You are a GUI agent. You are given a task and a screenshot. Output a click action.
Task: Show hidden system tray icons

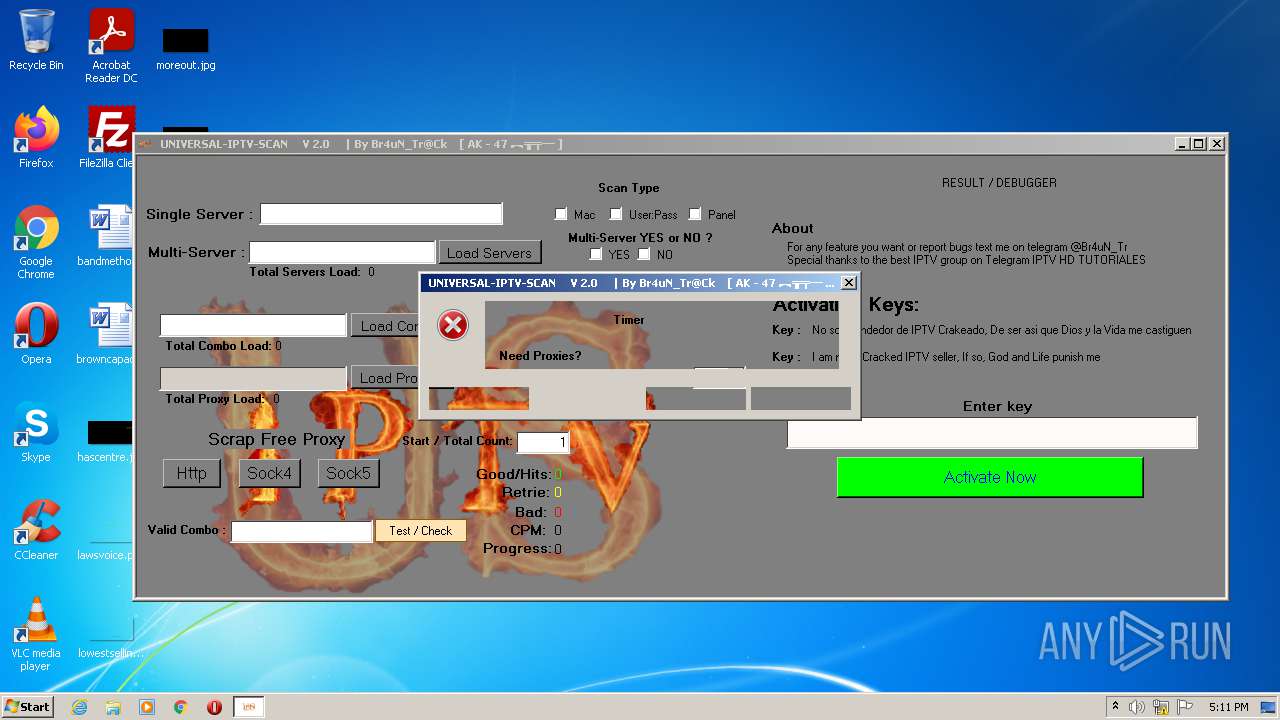point(1115,707)
